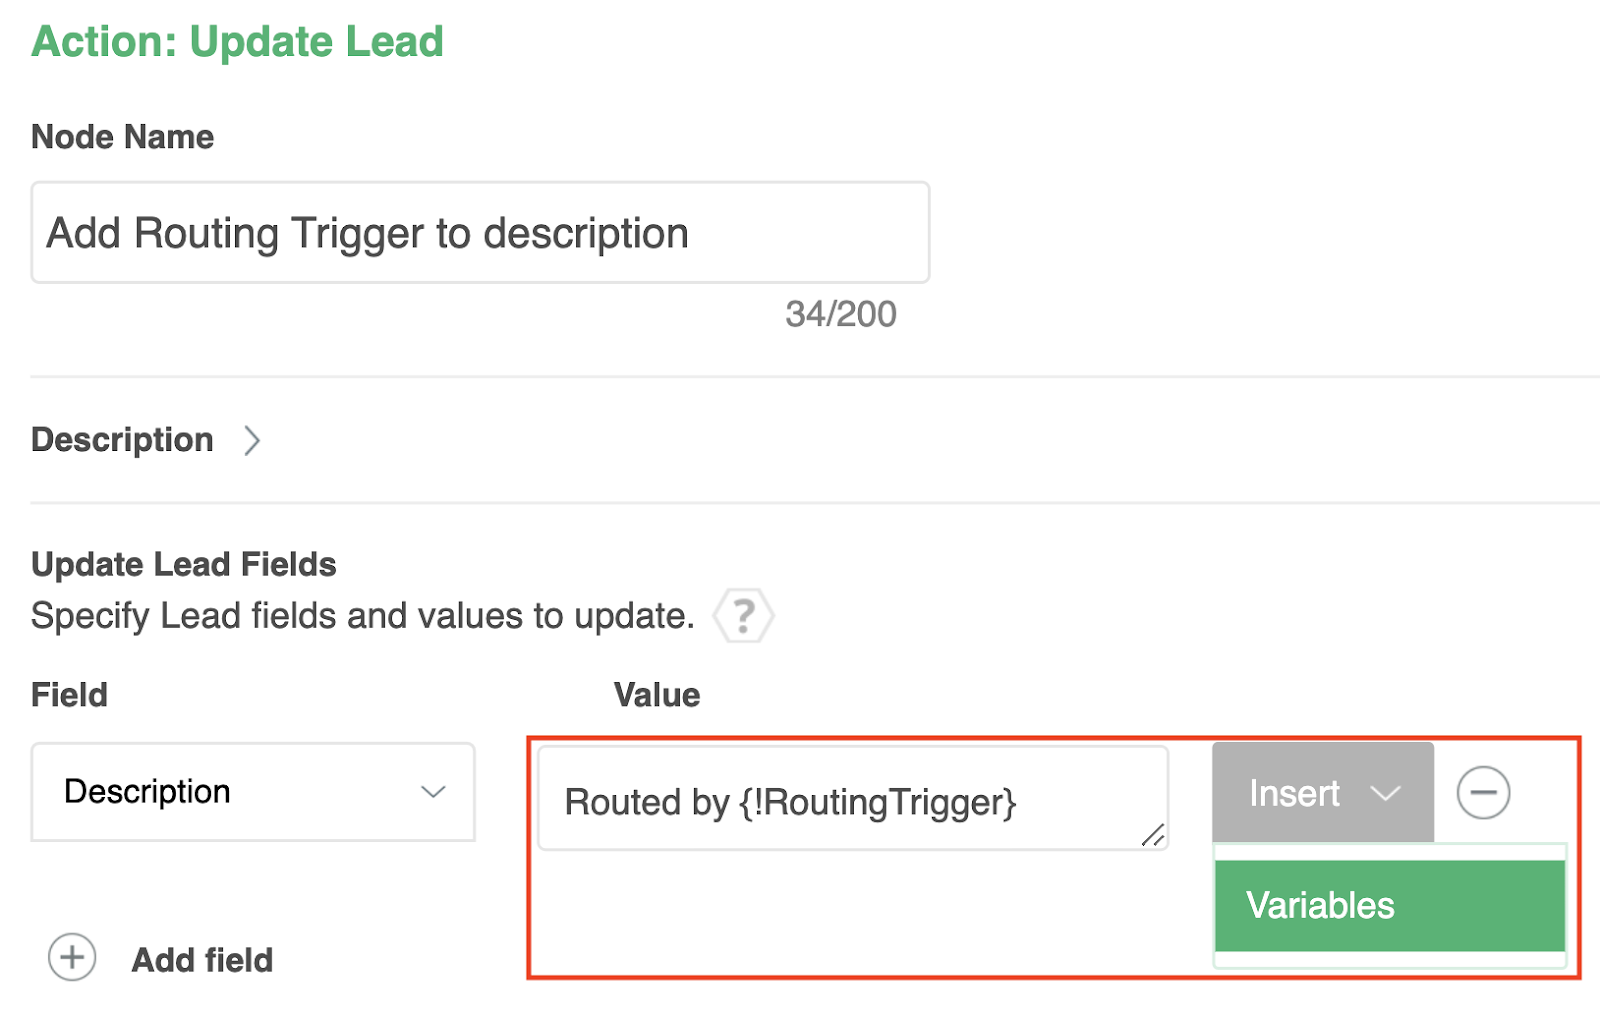Click the Action: Update Lead heading
The width and height of the screenshot is (1600, 1016).
click(238, 42)
